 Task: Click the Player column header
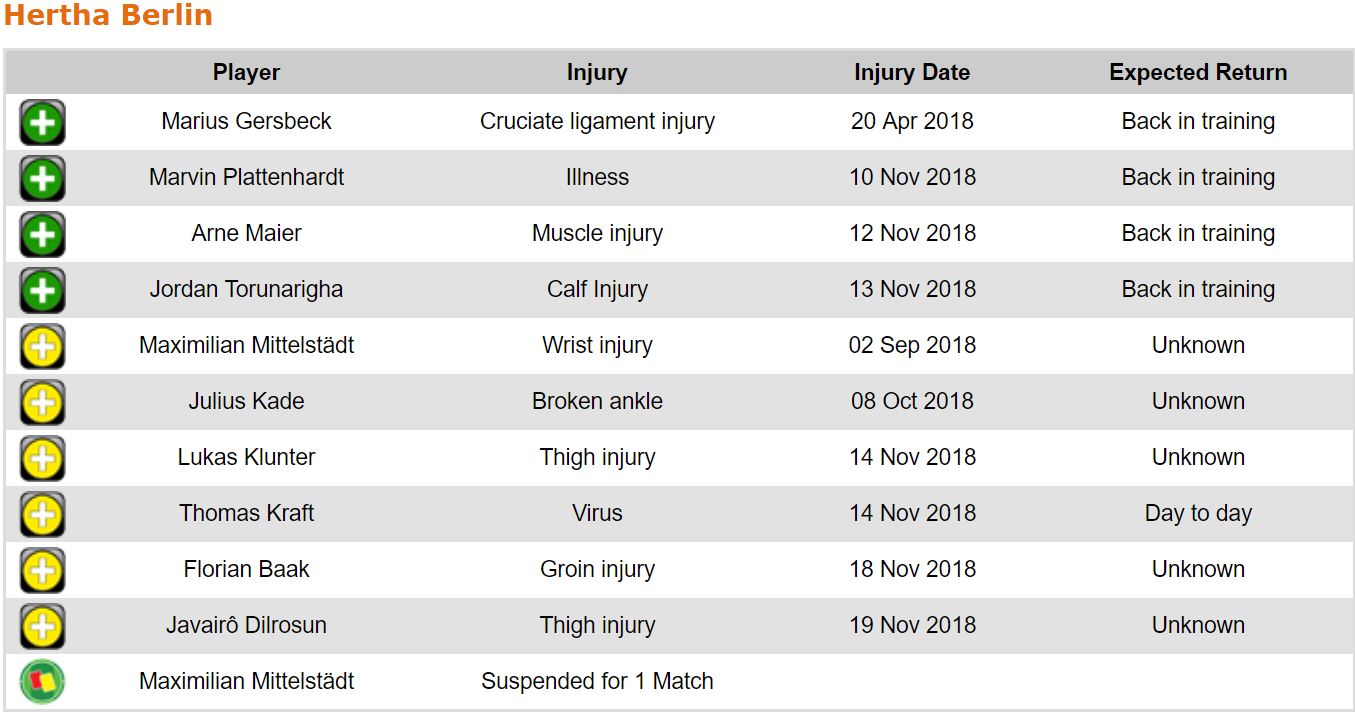[246, 72]
